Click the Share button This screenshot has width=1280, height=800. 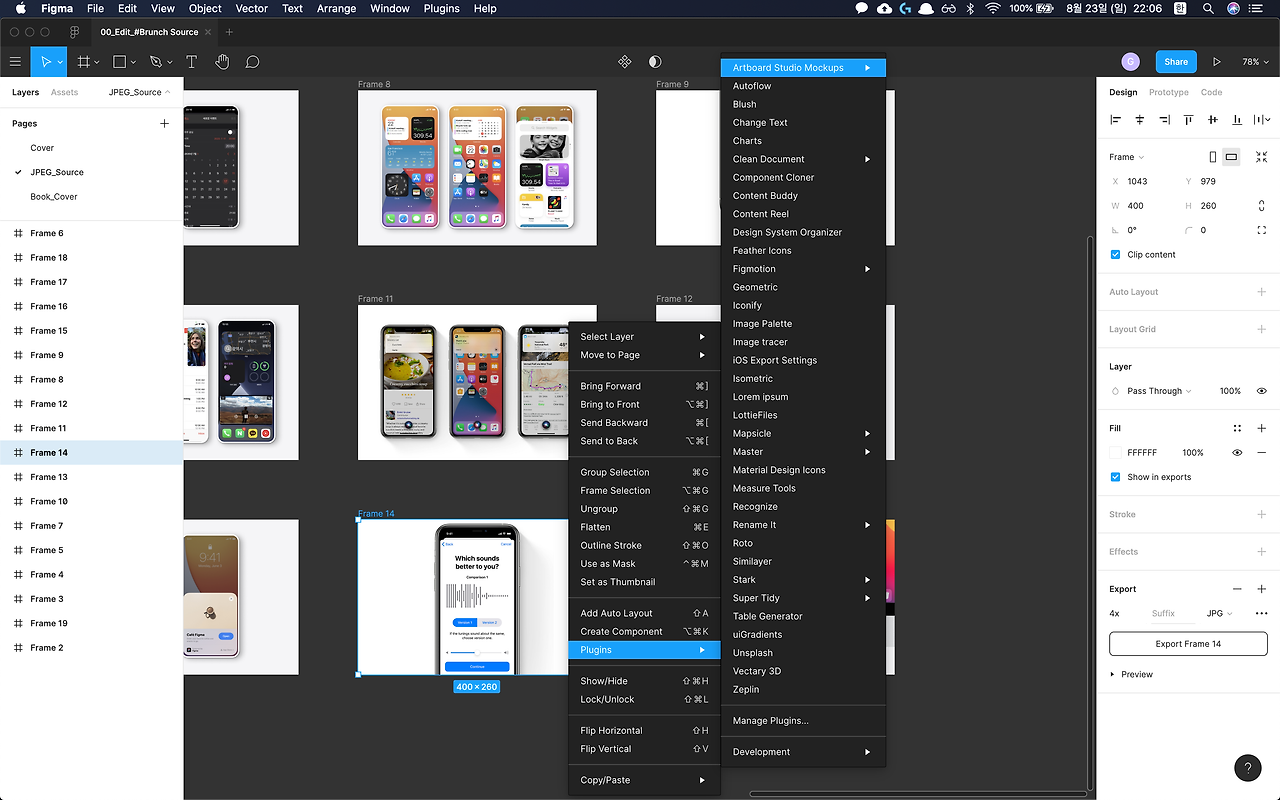tap(1176, 62)
